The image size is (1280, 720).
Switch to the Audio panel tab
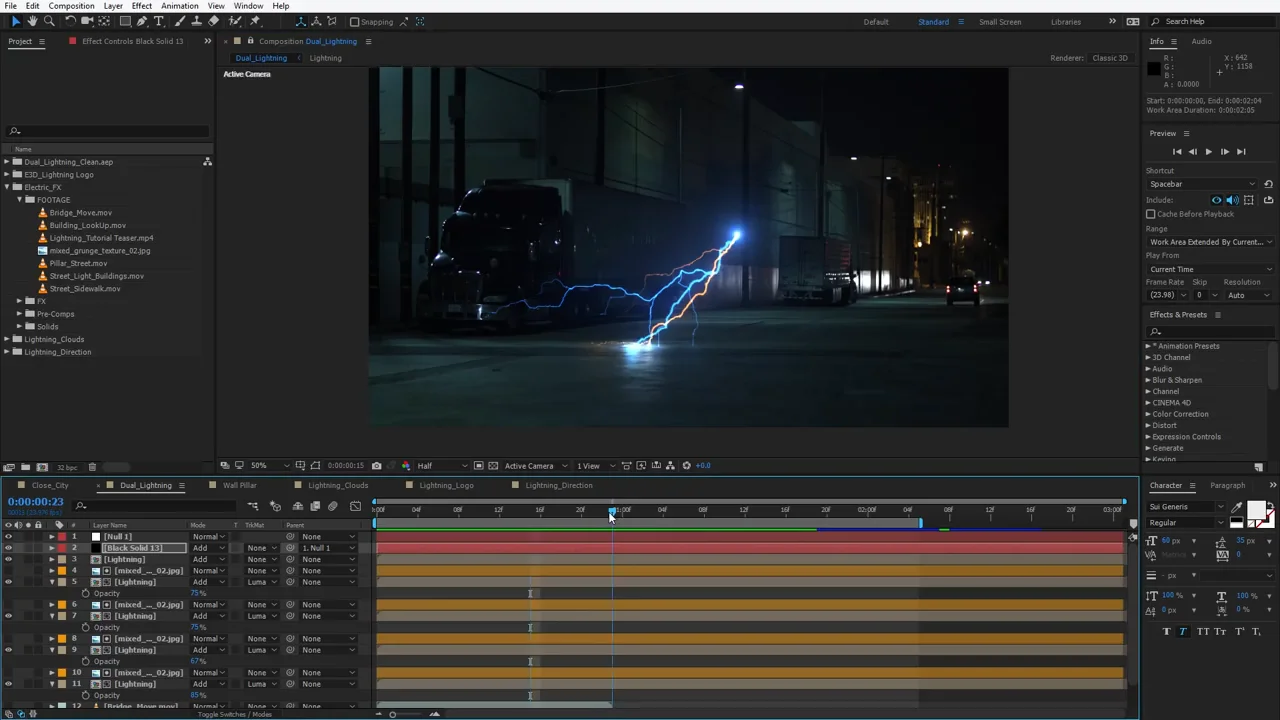[1201, 41]
